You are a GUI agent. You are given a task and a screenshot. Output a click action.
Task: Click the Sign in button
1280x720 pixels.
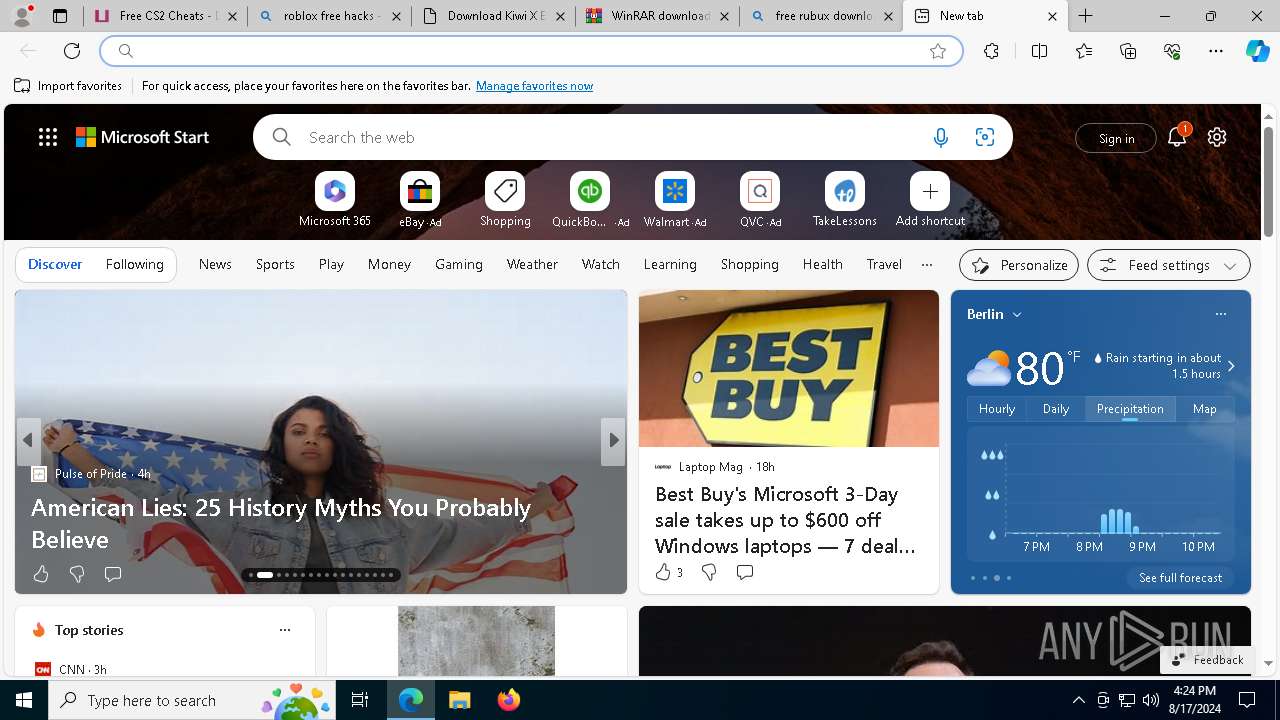pos(1116,138)
